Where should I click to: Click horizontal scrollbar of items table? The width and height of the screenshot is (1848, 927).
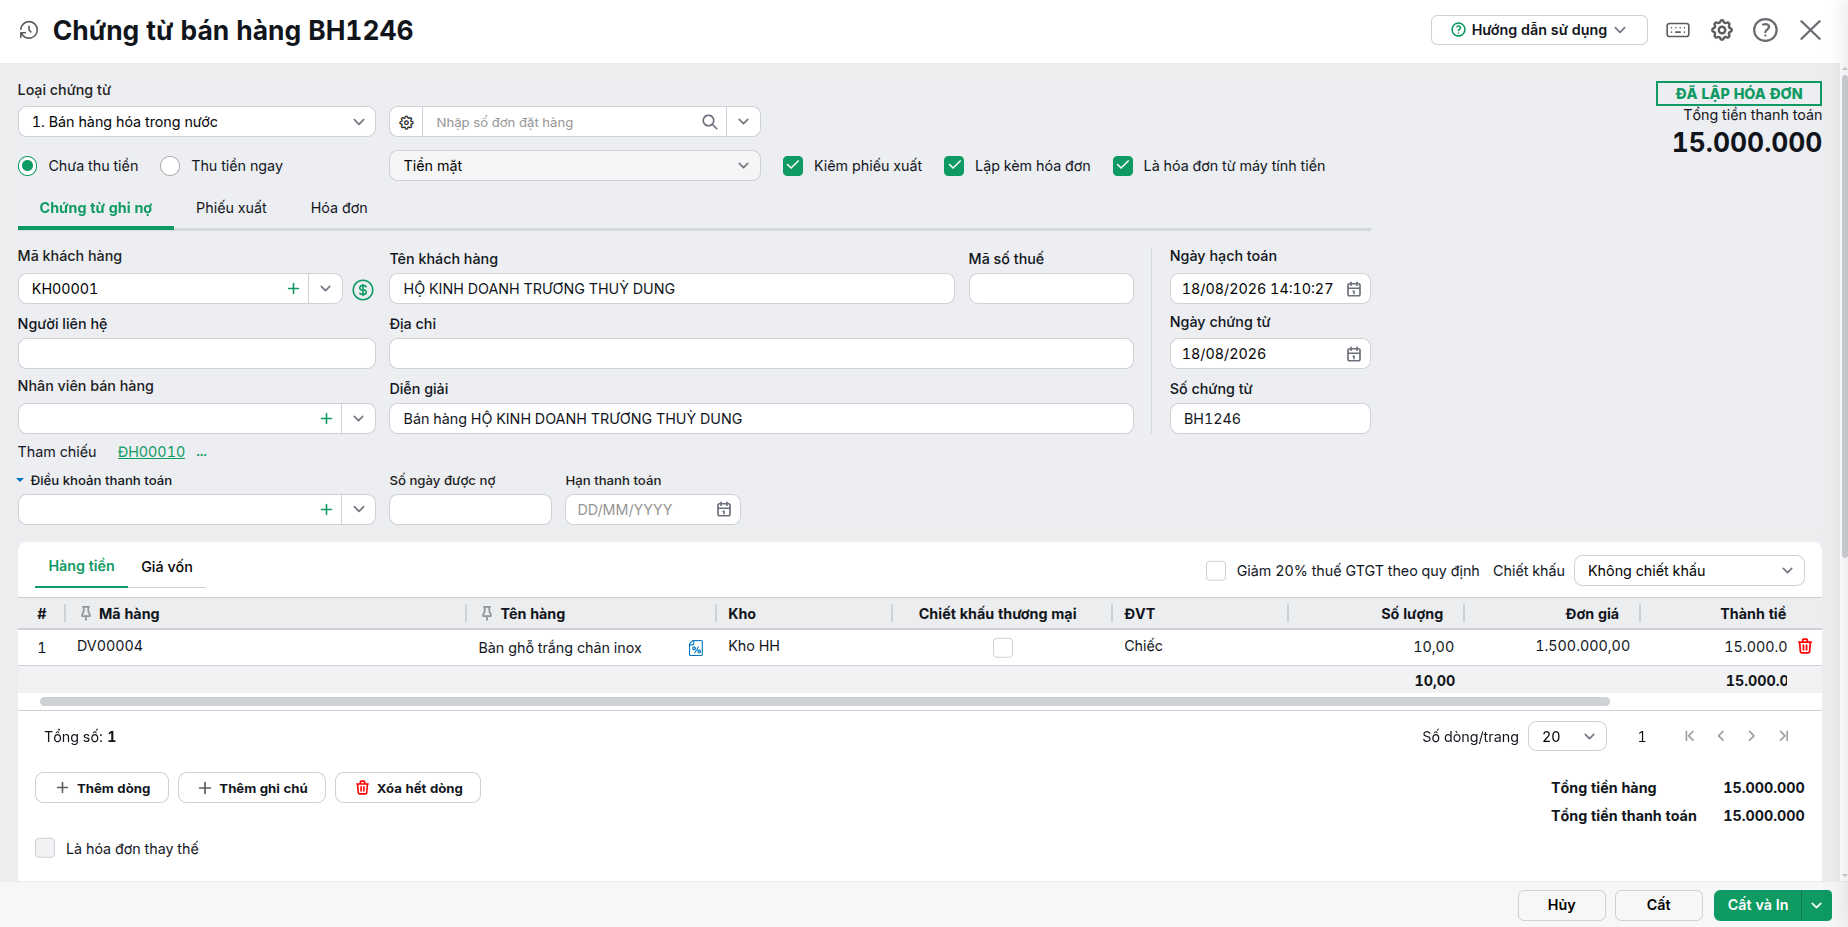click(x=825, y=702)
